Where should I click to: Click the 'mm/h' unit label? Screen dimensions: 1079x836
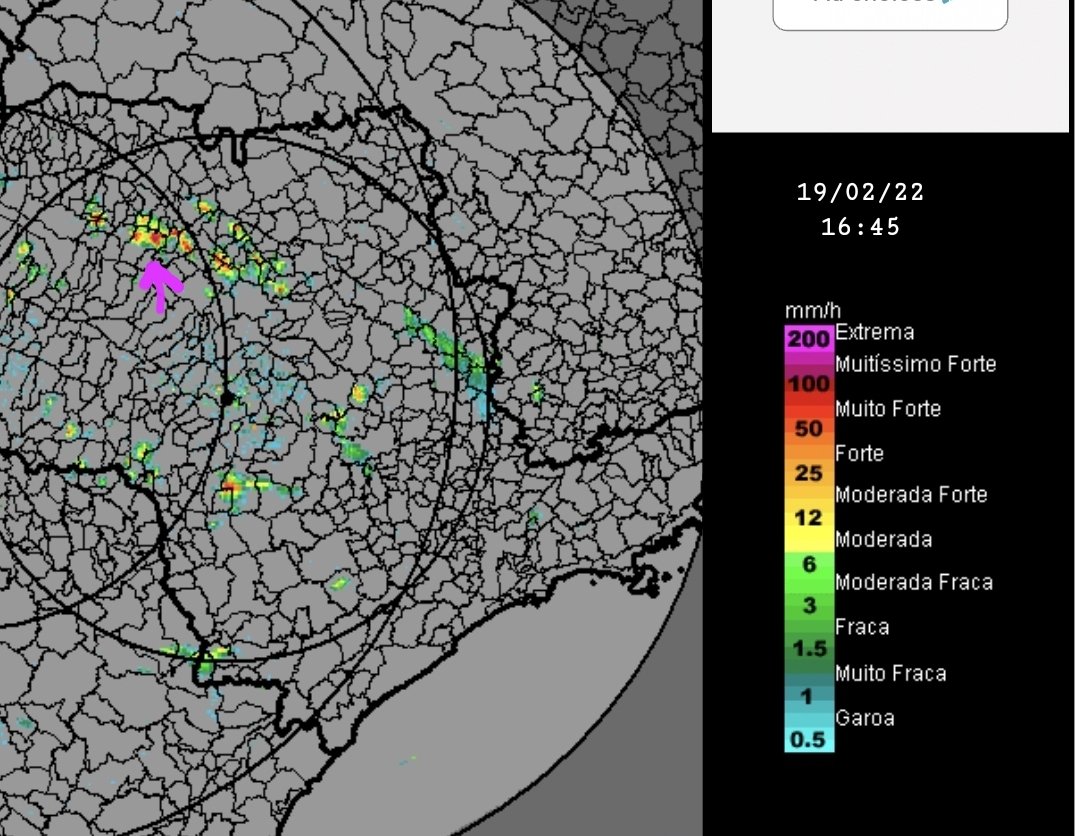(813, 310)
